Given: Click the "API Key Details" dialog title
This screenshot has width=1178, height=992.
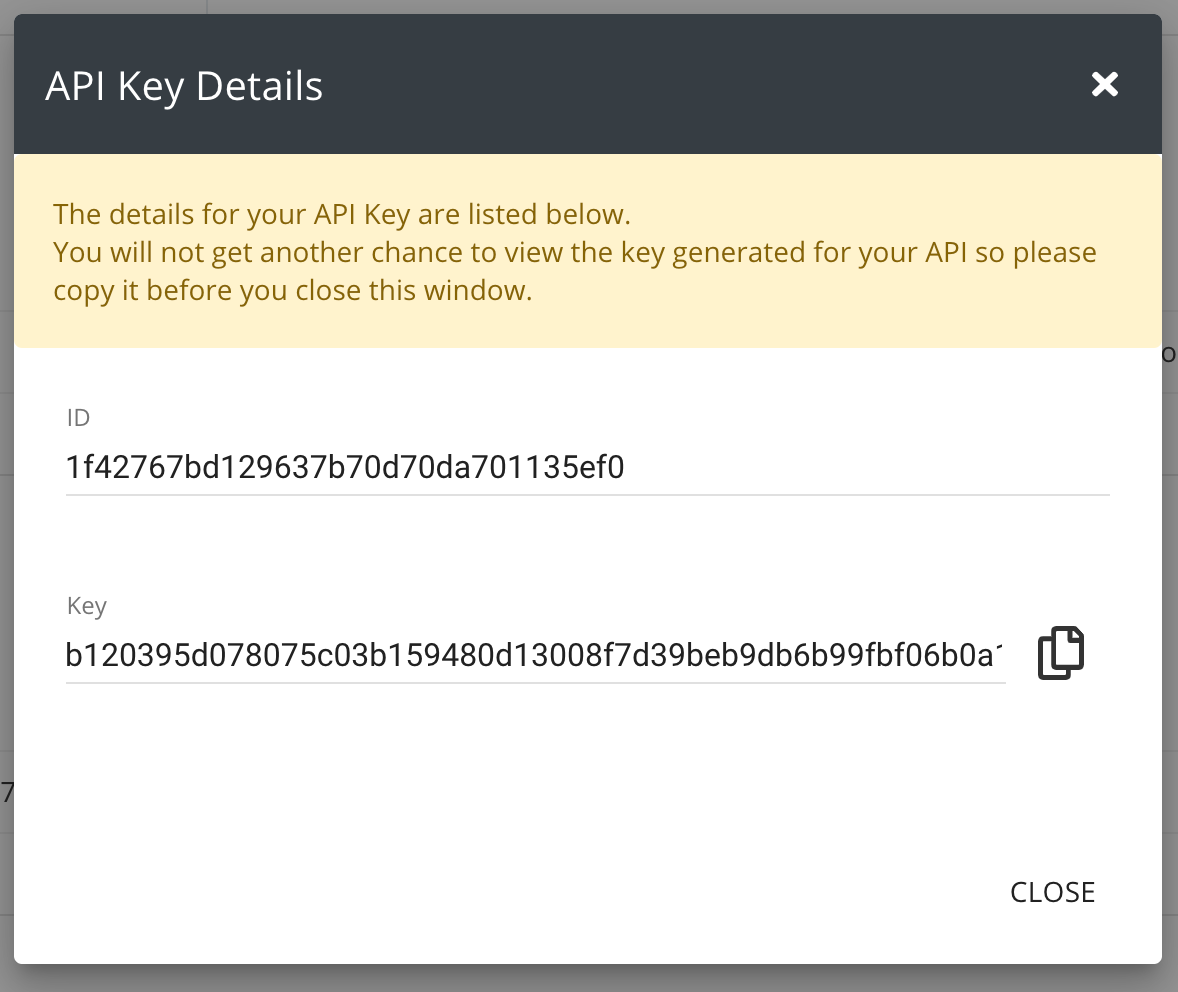Looking at the screenshot, I should click(184, 86).
